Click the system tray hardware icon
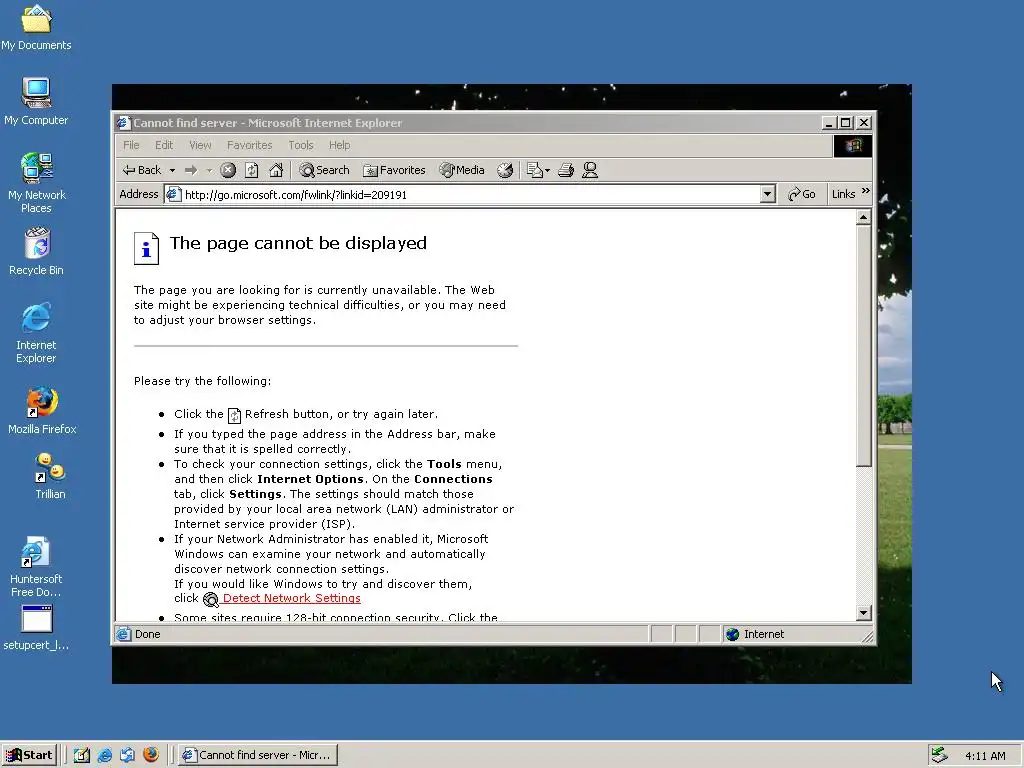Viewport: 1024px width, 768px height. click(x=939, y=755)
